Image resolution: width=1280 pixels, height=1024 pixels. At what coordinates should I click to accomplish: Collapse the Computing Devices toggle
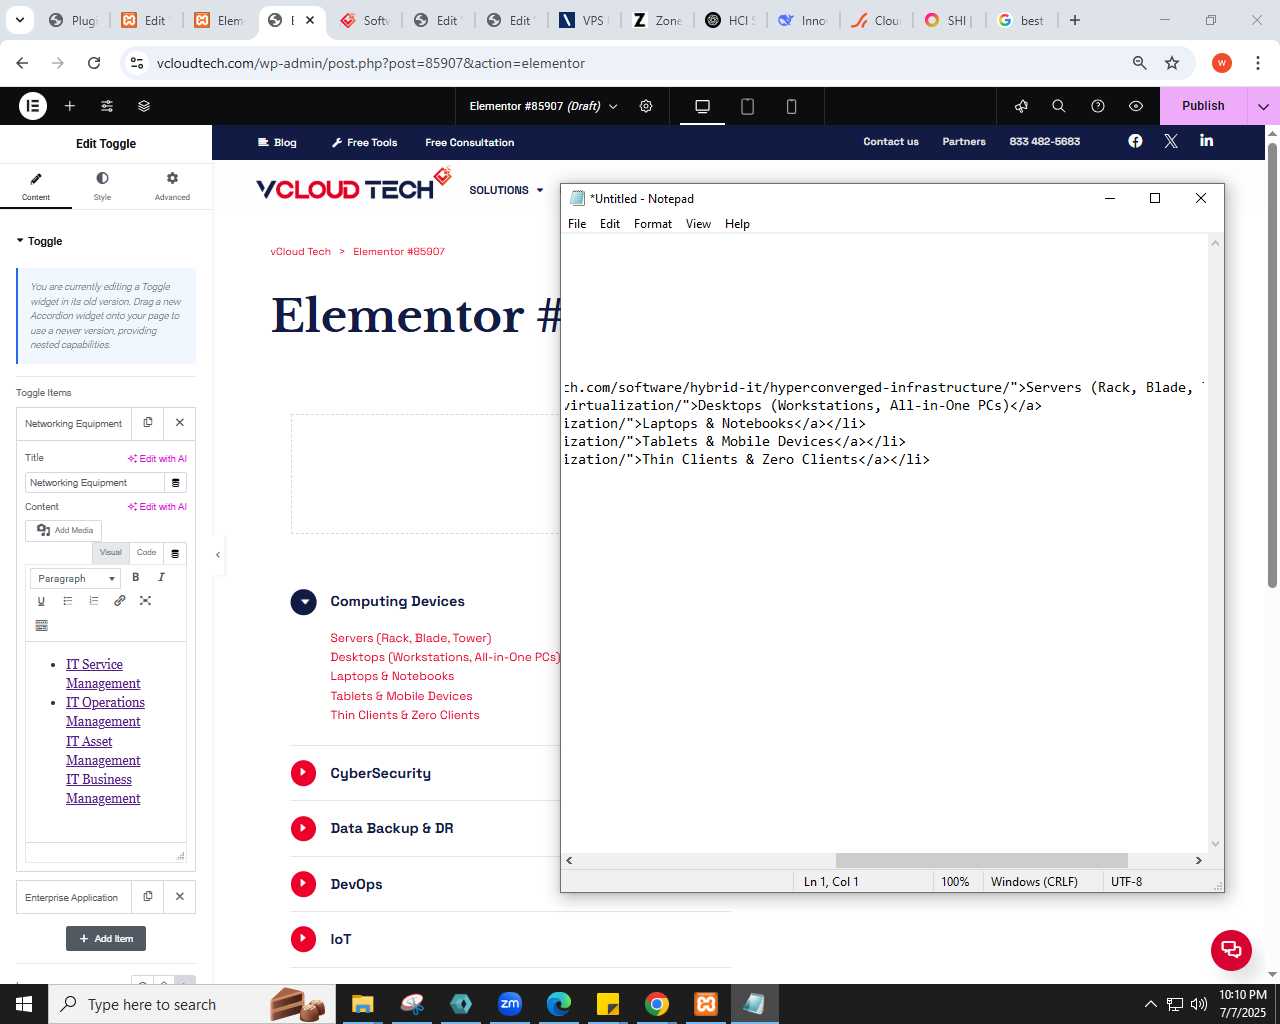click(303, 602)
